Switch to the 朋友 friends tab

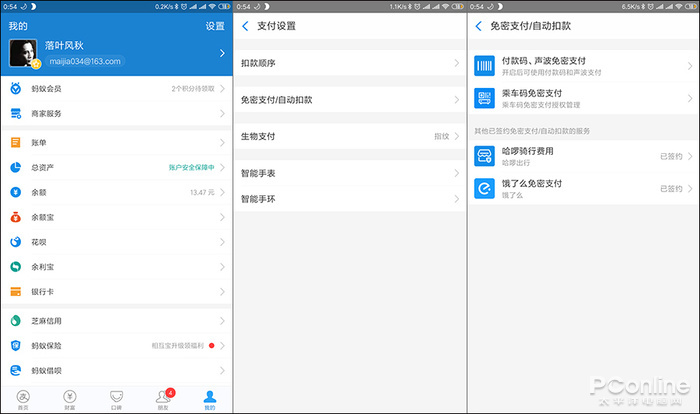pos(163,400)
